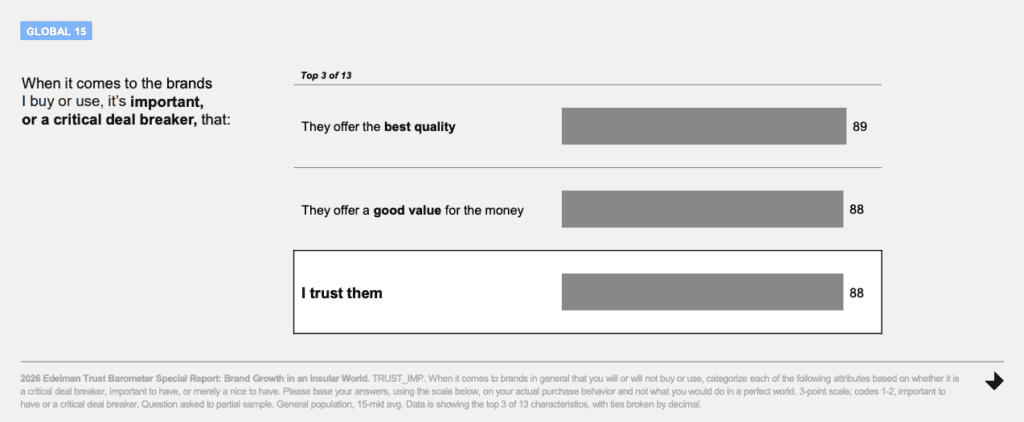The image size is (1024, 422).
Task: Click the value 88 beside good value bar
Action: tap(857, 210)
